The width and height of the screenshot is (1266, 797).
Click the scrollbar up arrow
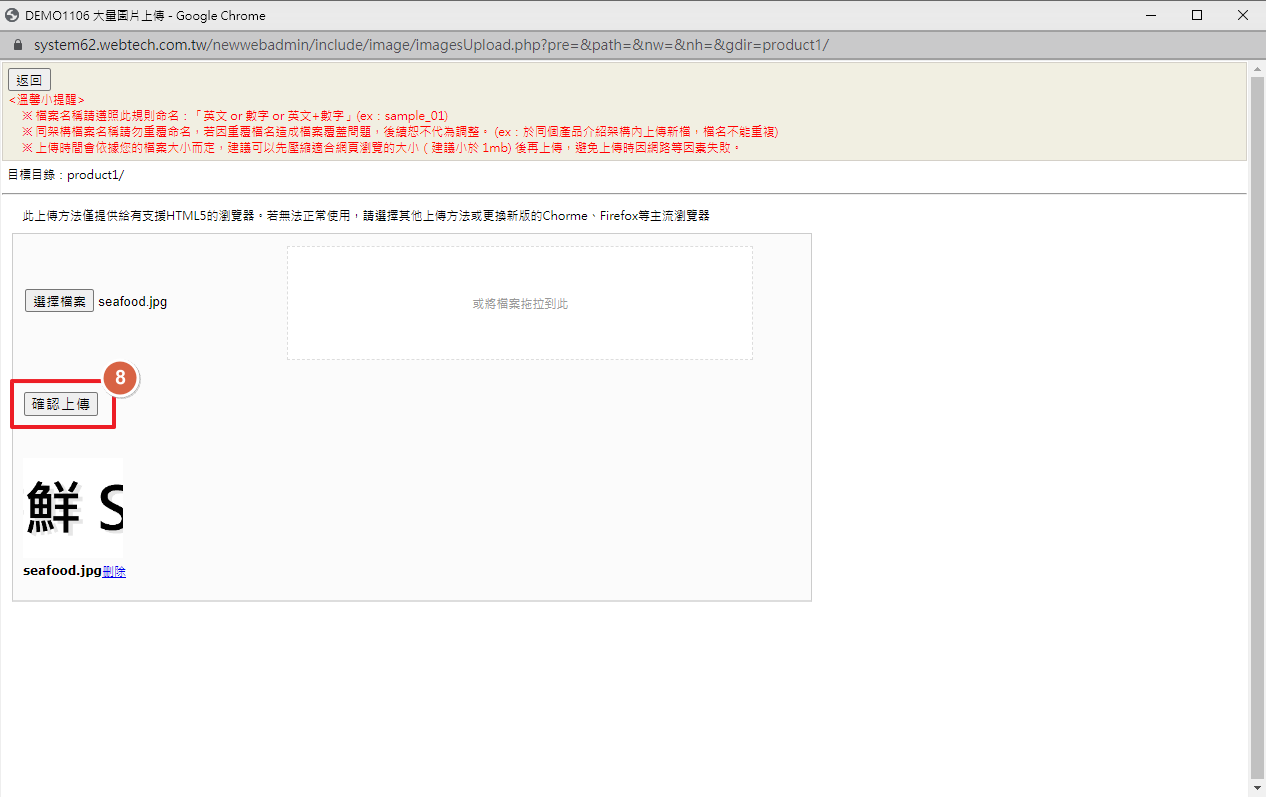pyautogui.click(x=1257, y=69)
